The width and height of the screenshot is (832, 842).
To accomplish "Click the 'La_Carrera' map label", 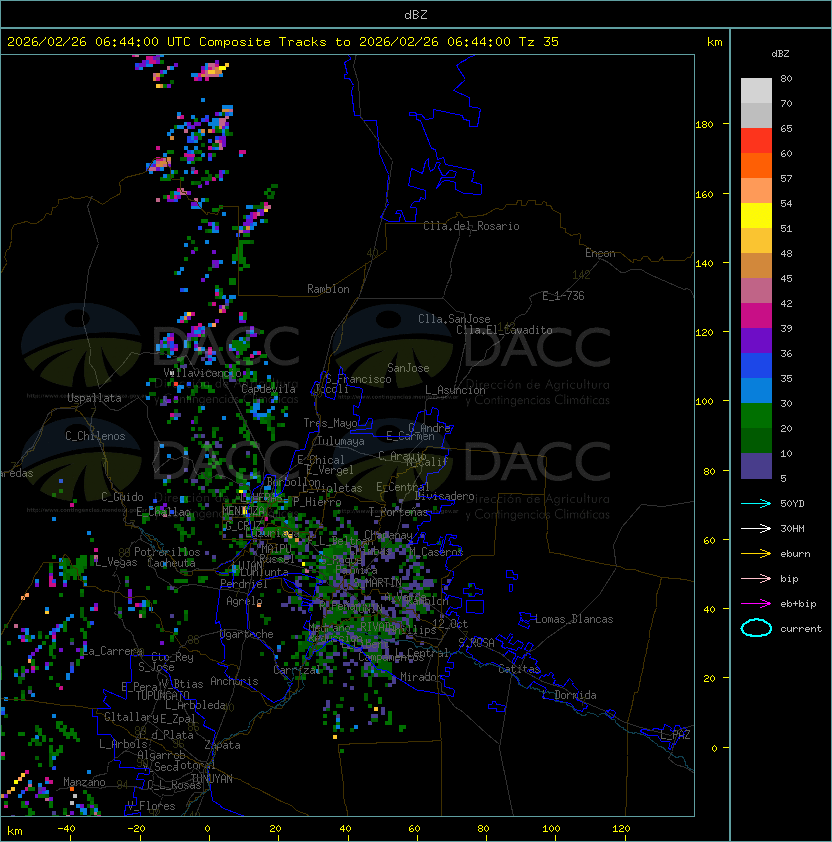I will click(x=113, y=651).
